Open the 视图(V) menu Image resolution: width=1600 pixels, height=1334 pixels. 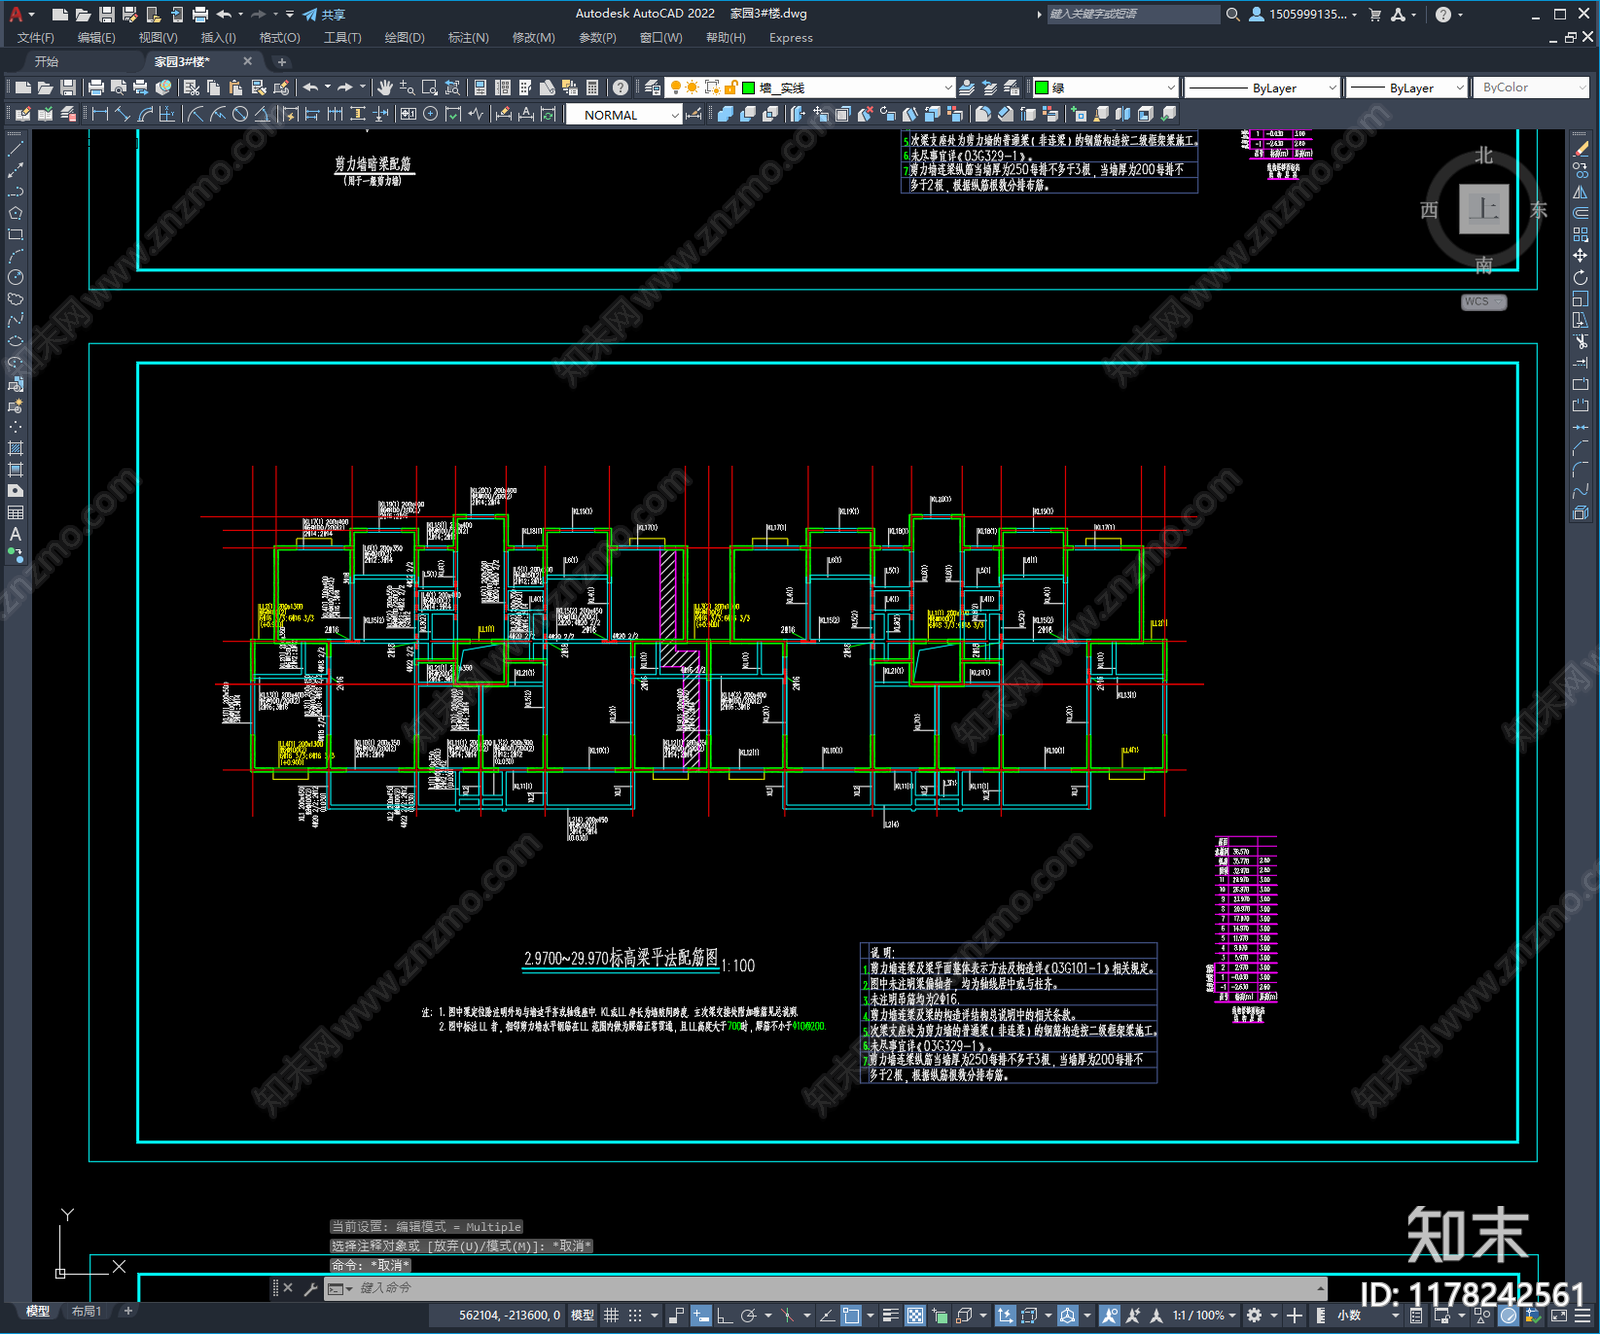pyautogui.click(x=158, y=38)
